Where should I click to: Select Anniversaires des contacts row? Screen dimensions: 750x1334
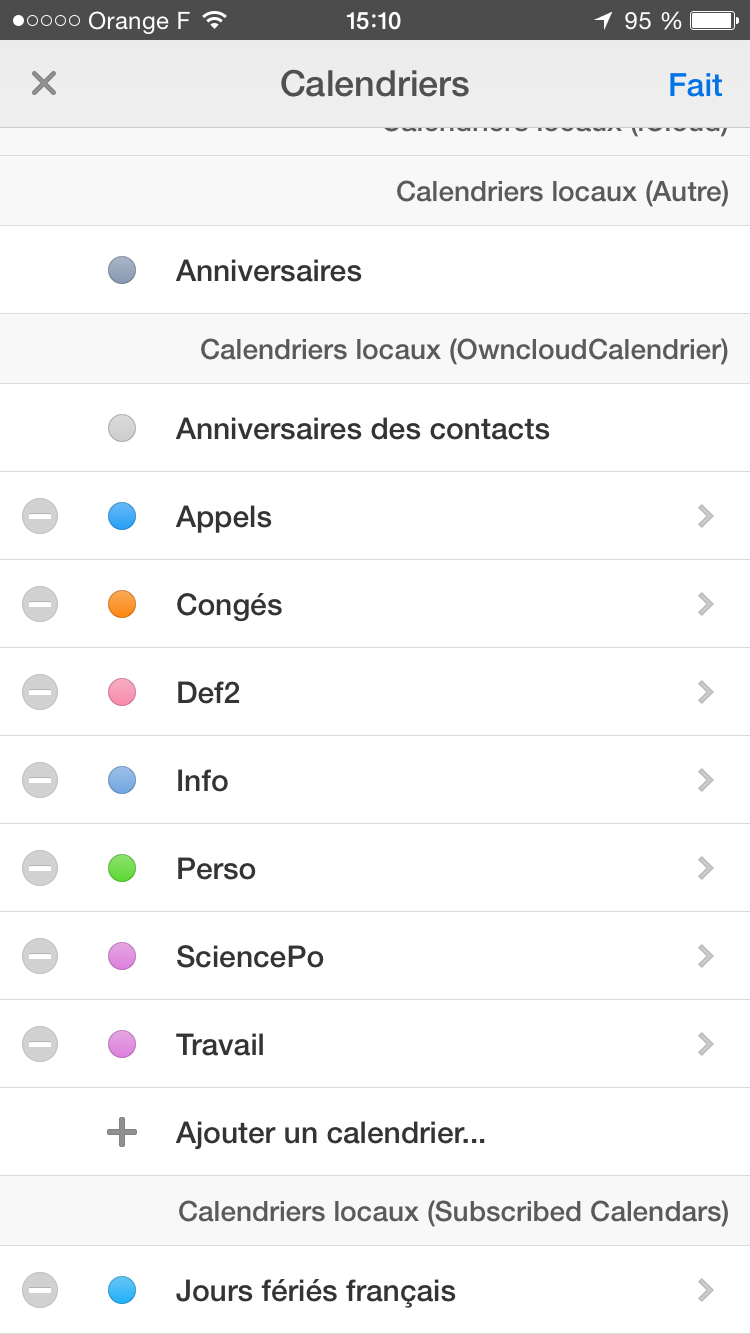pyautogui.click(x=362, y=429)
